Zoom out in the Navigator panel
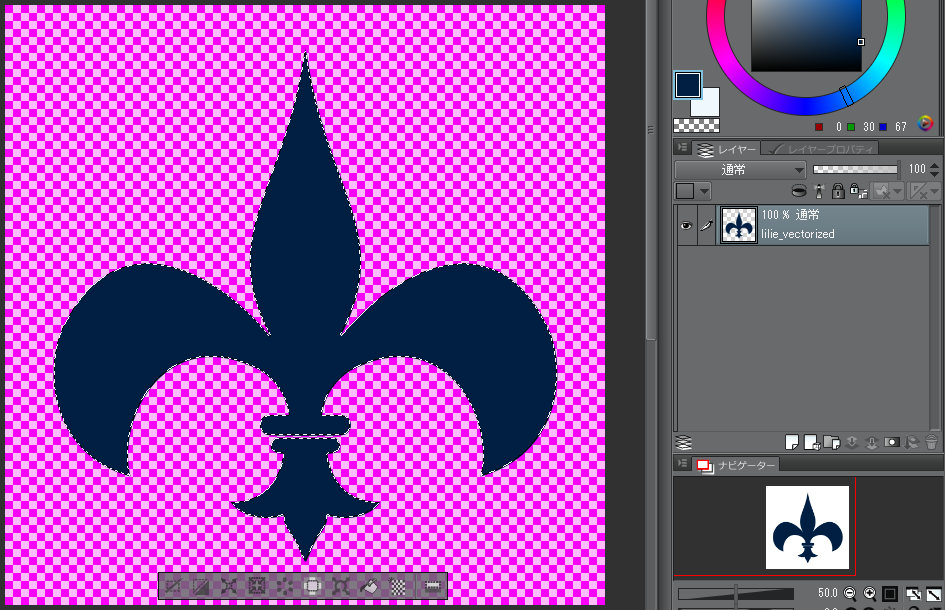The width and height of the screenshot is (945, 610). tap(849, 593)
